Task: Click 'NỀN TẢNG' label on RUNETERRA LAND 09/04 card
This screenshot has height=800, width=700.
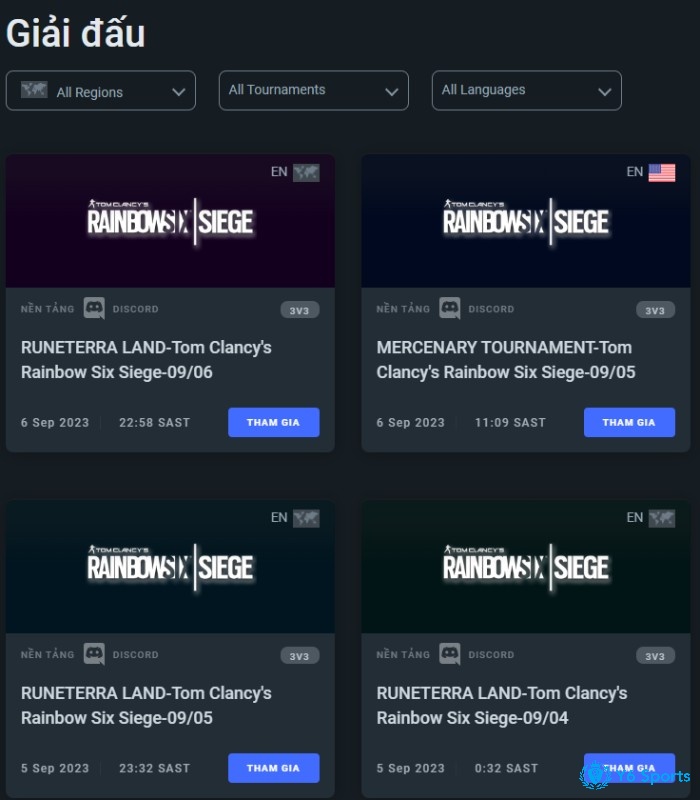Action: pyautogui.click(x=403, y=655)
